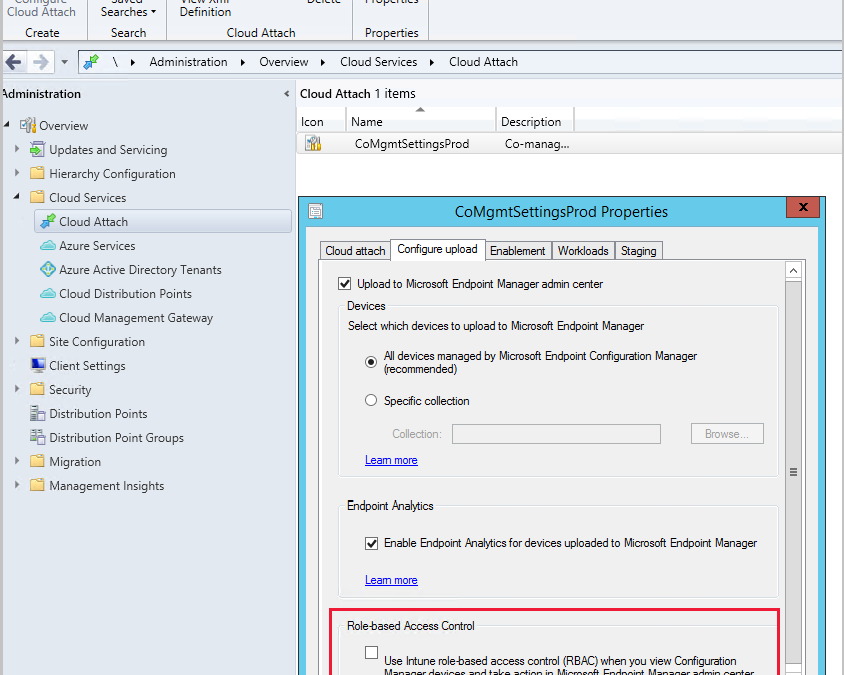Click the Updates and Servicing icon
844x675 pixels.
coord(37,149)
